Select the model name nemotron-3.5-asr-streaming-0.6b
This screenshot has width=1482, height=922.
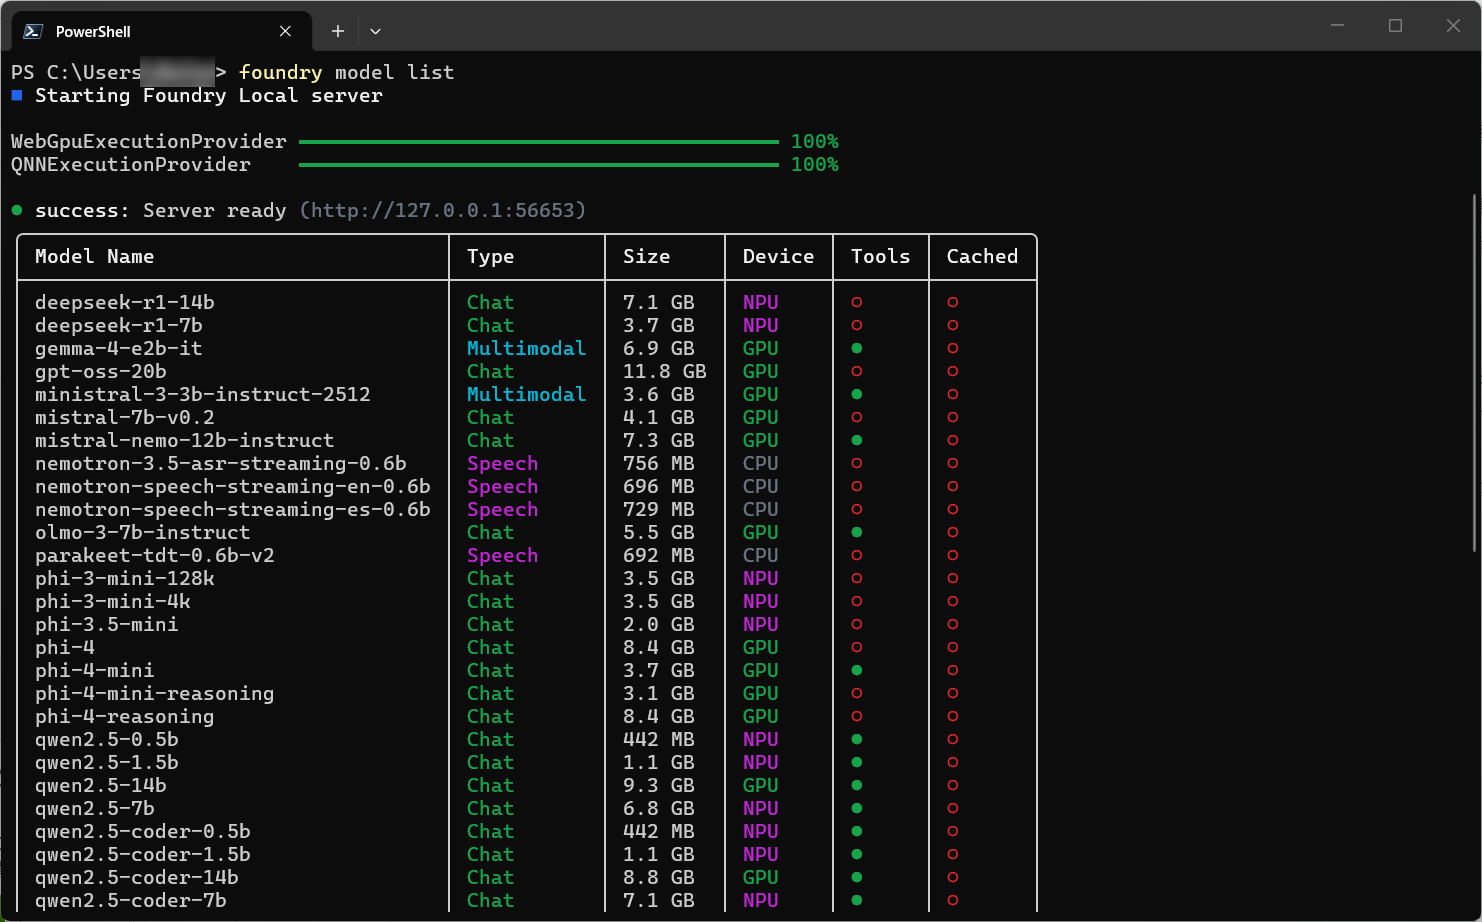click(220, 463)
